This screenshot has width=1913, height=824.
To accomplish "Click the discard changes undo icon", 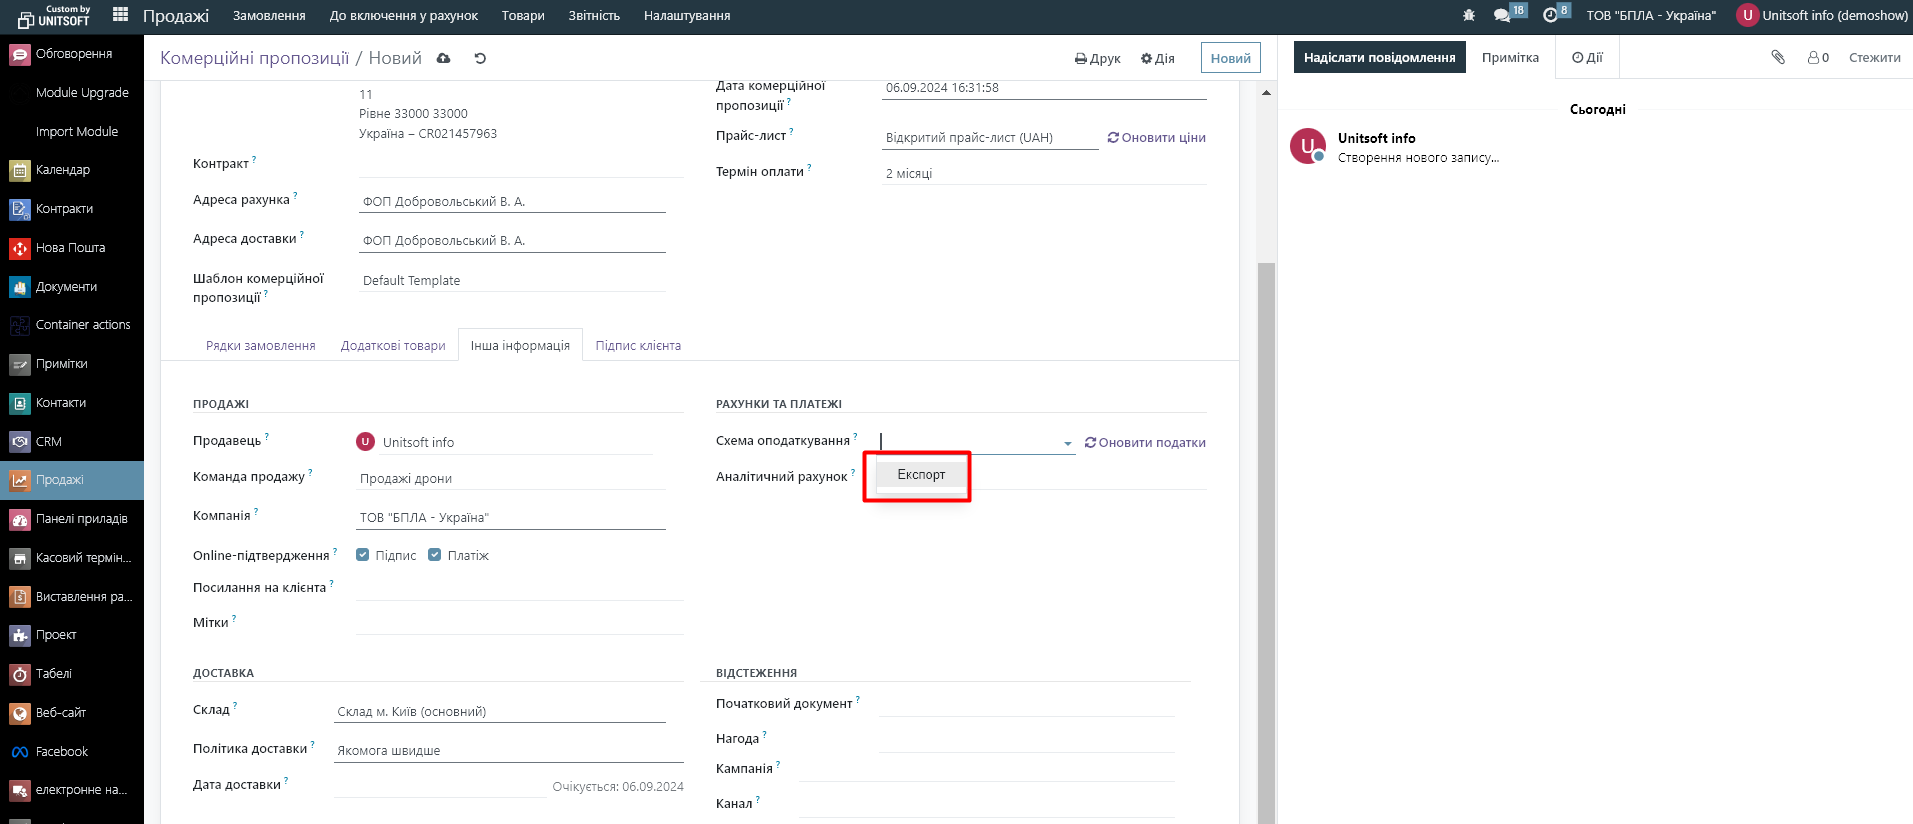I will point(480,58).
